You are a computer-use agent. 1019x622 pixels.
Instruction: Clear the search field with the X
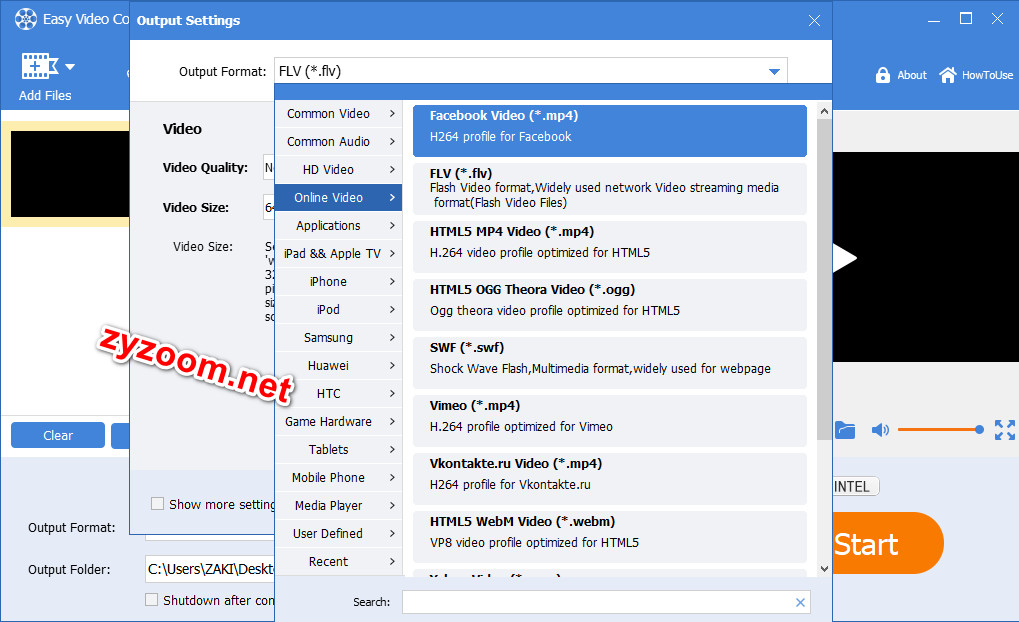tap(800, 603)
